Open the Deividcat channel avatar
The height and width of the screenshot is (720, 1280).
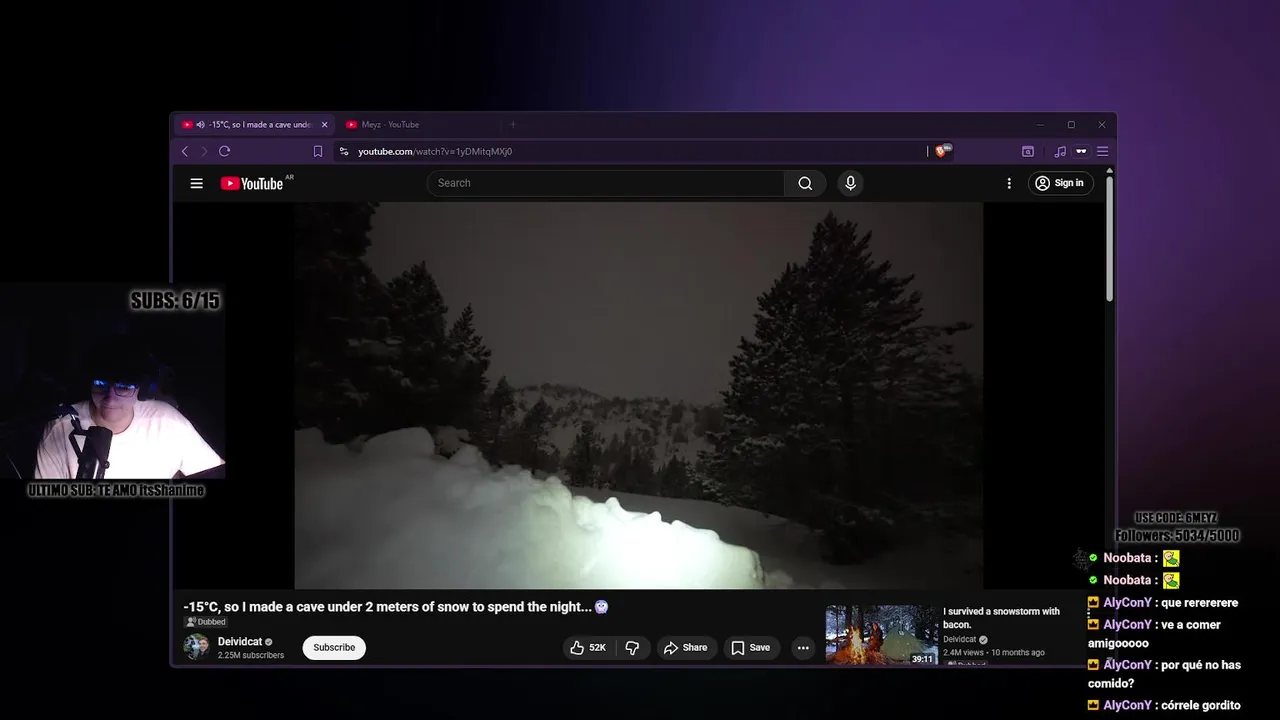(196, 647)
